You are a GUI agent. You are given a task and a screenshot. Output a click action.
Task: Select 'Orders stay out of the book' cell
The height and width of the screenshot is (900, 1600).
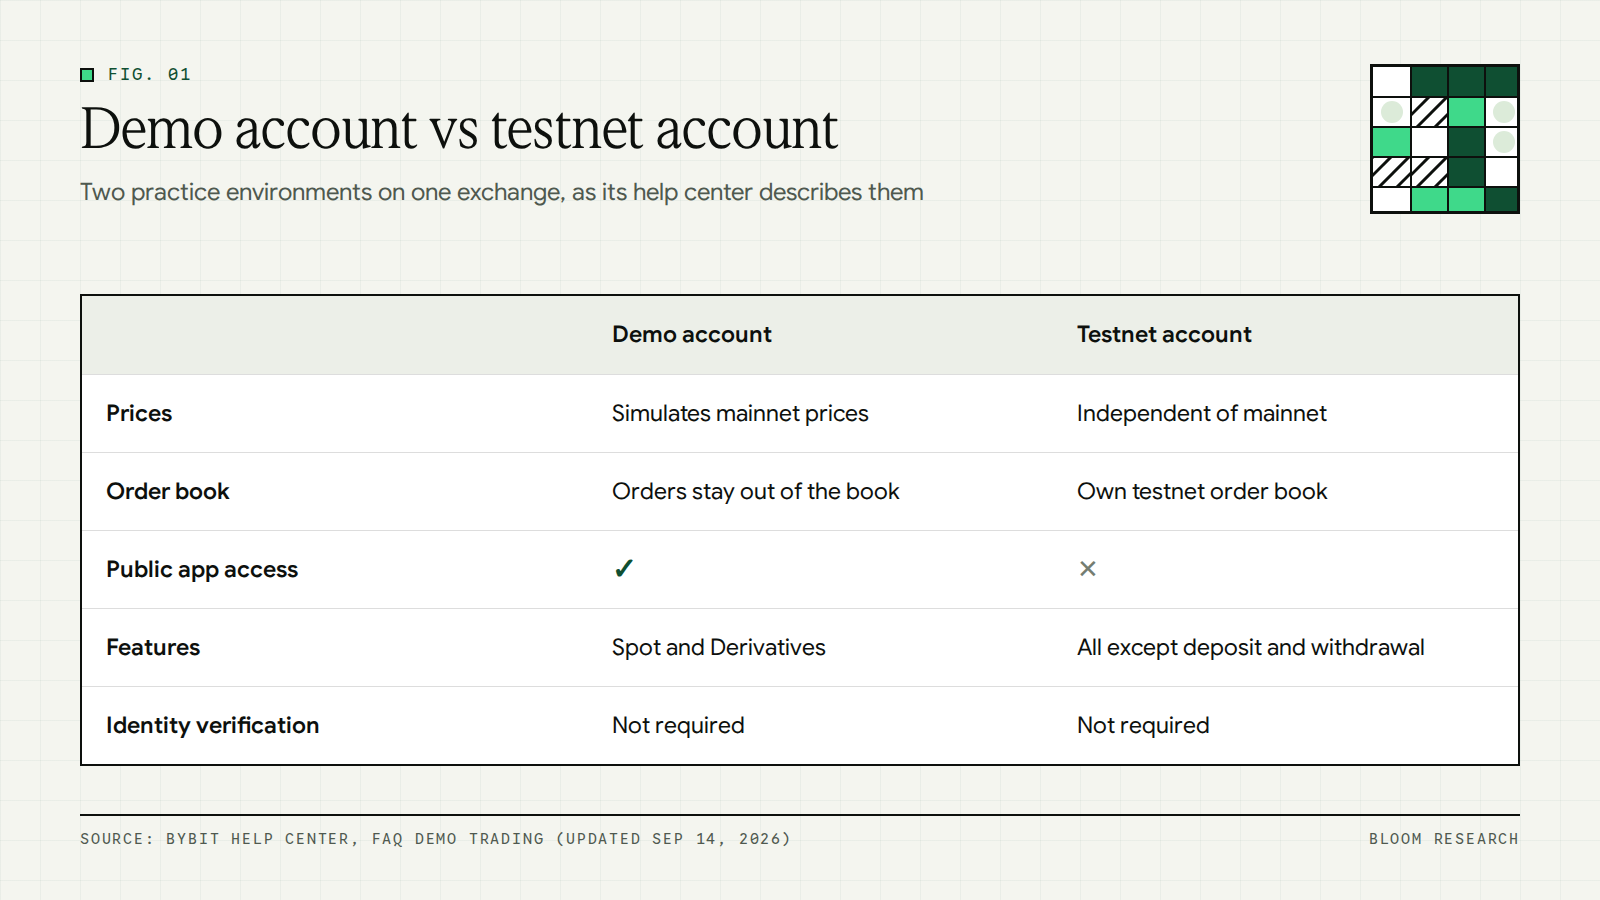[x=756, y=492]
